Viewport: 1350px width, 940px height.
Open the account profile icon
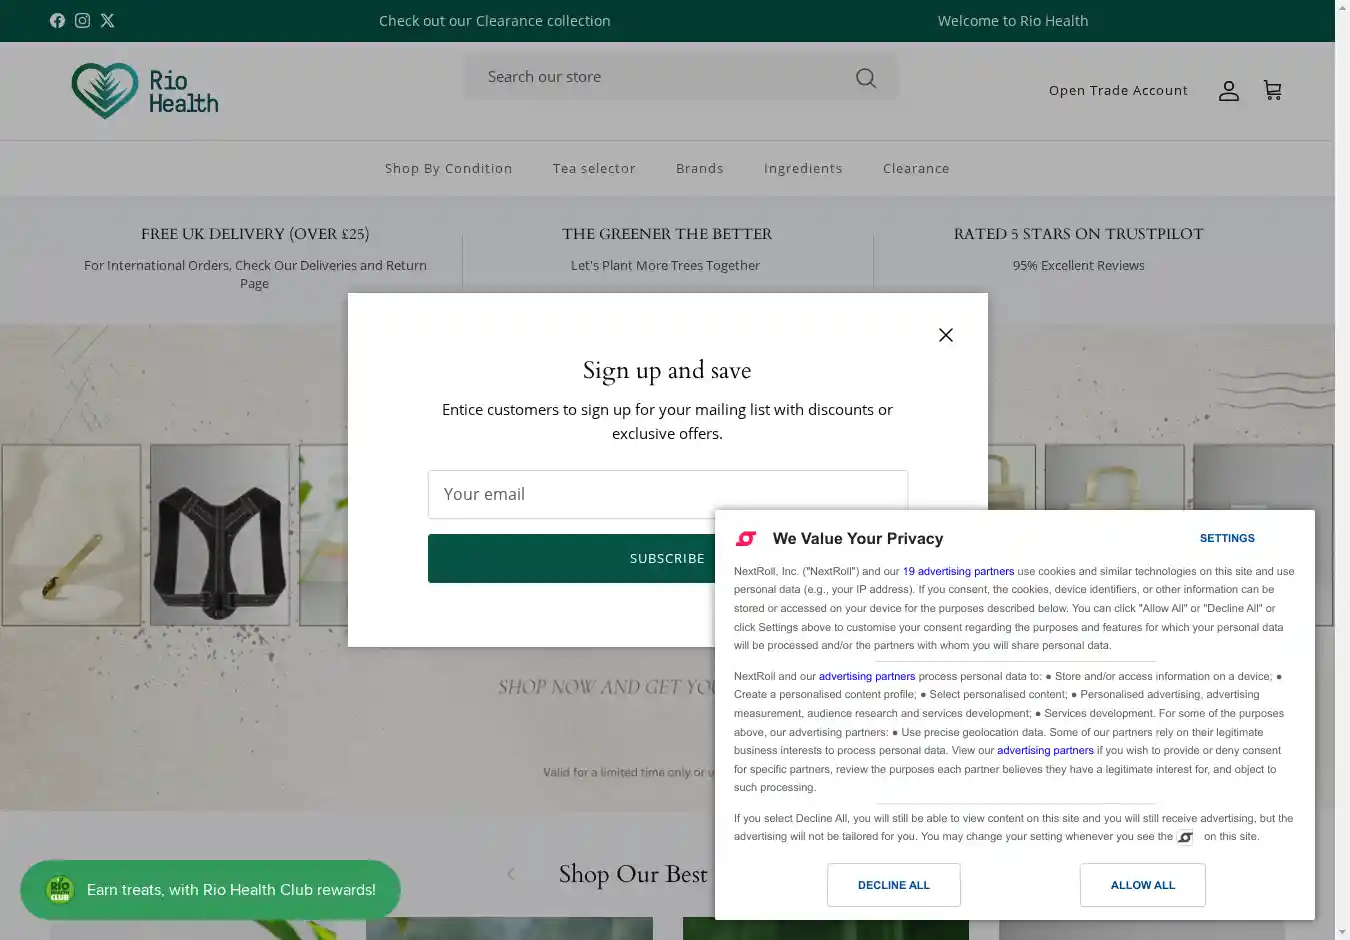[x=1228, y=91]
